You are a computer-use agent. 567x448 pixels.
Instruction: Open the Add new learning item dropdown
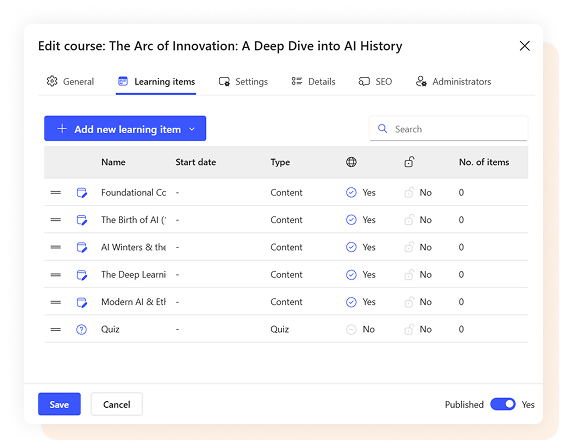coord(125,128)
